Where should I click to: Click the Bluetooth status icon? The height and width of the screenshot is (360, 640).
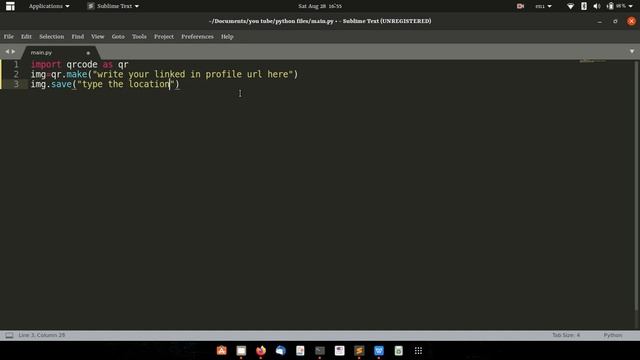click(584, 6)
